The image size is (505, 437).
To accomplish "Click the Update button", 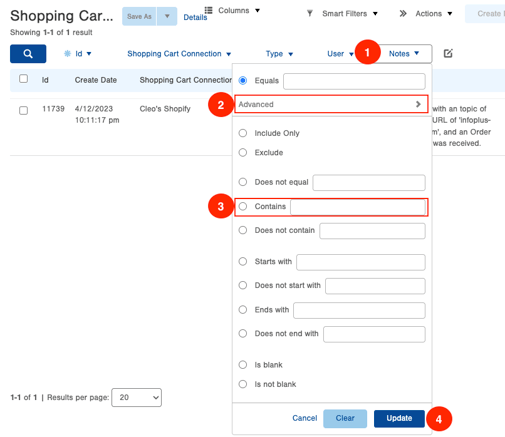I will point(399,418).
